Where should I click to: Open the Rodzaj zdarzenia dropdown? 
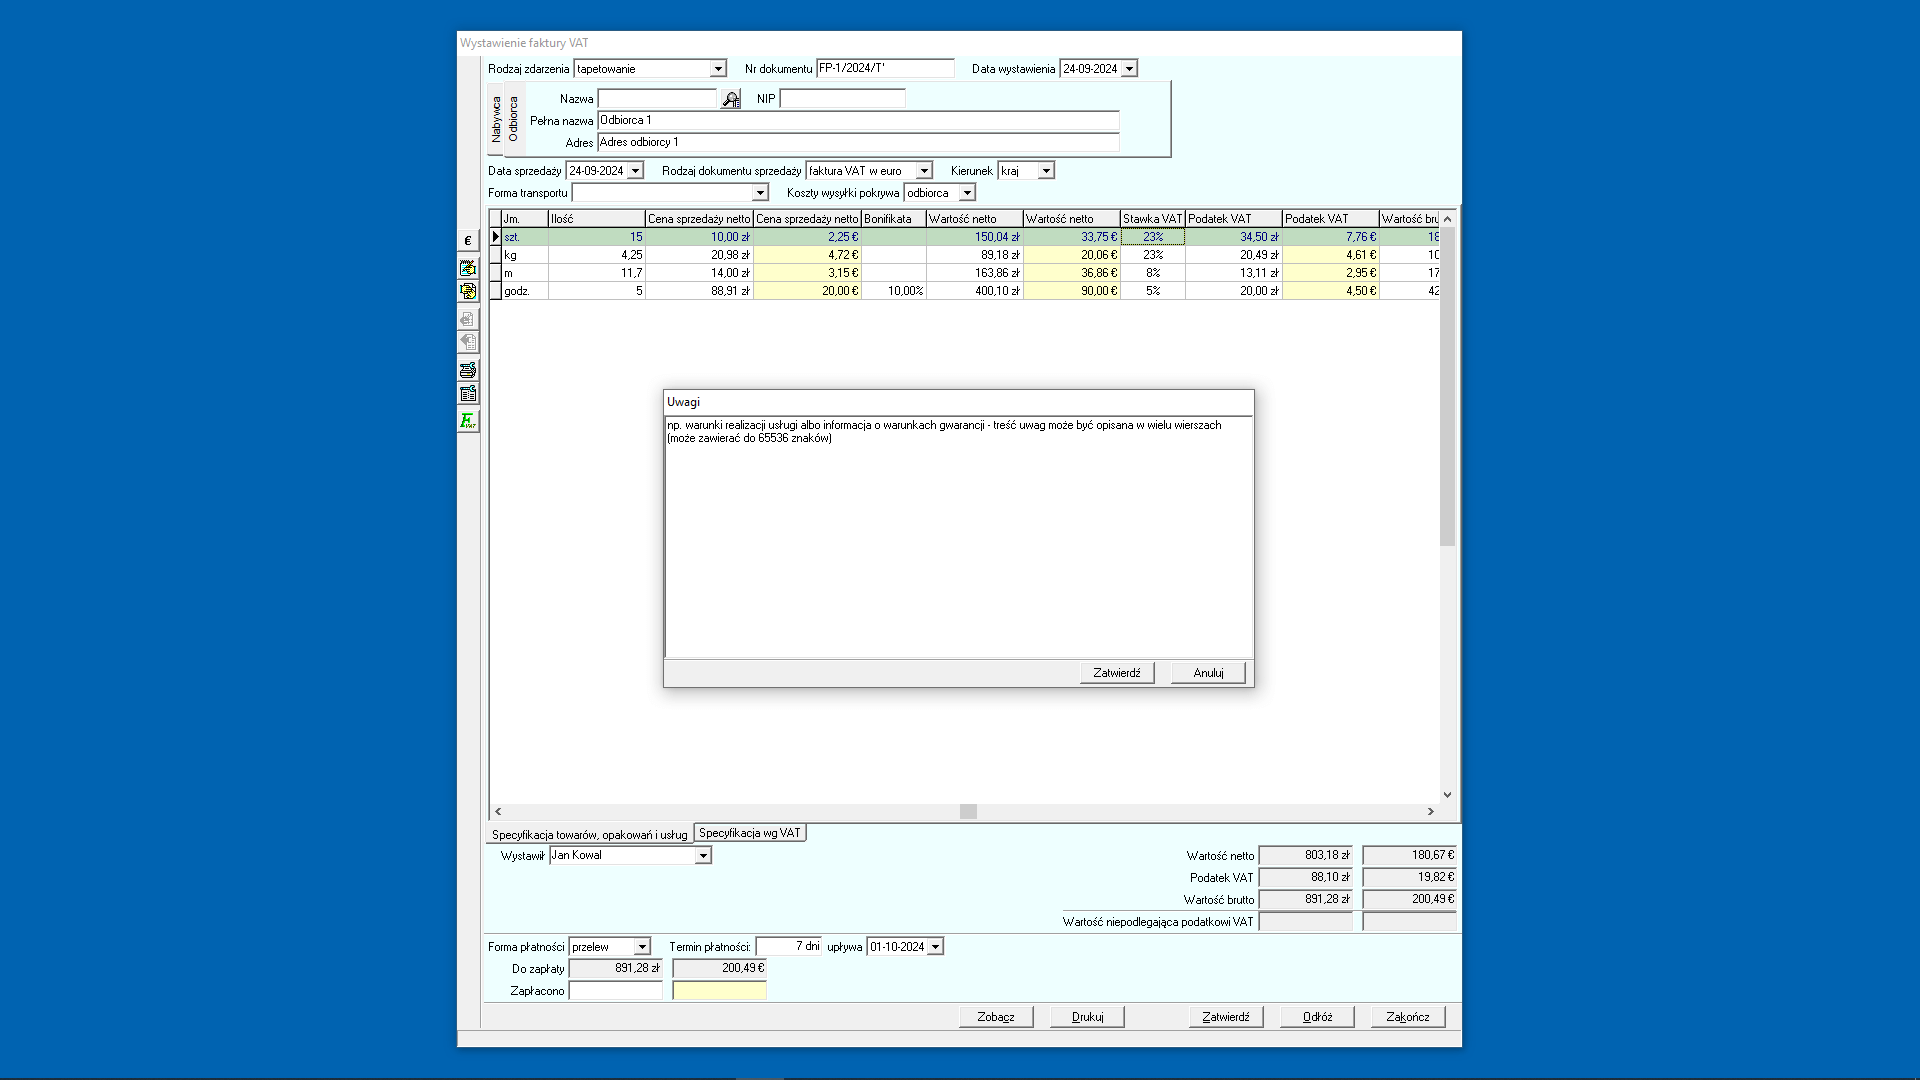click(718, 69)
